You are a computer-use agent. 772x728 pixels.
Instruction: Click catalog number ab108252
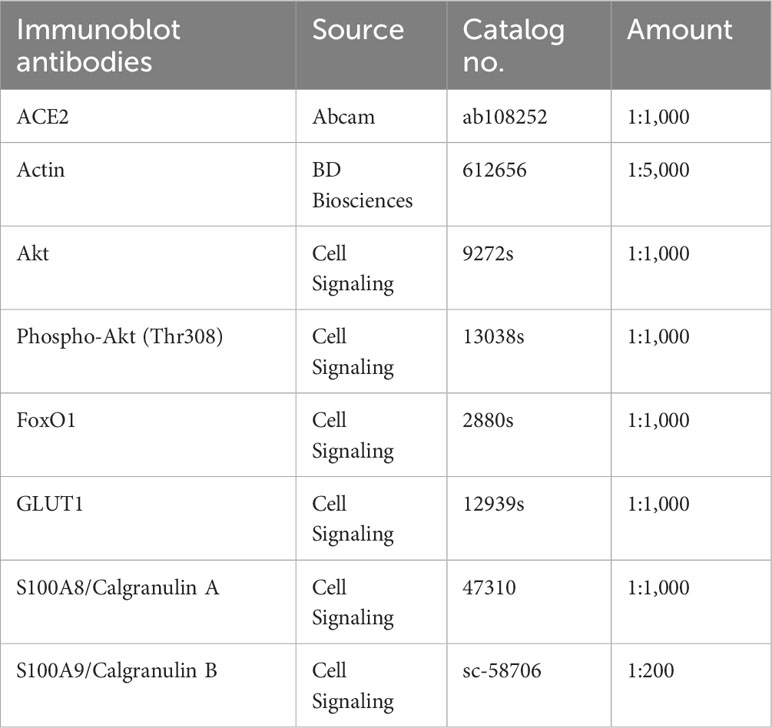click(x=505, y=117)
